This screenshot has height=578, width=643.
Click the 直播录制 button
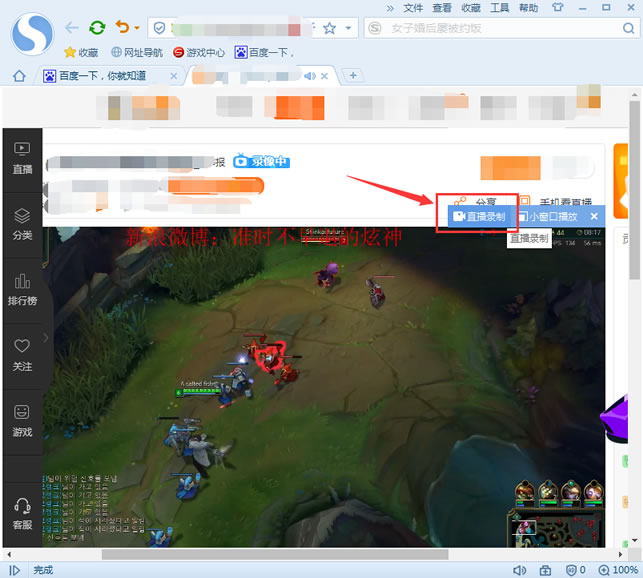click(479, 216)
